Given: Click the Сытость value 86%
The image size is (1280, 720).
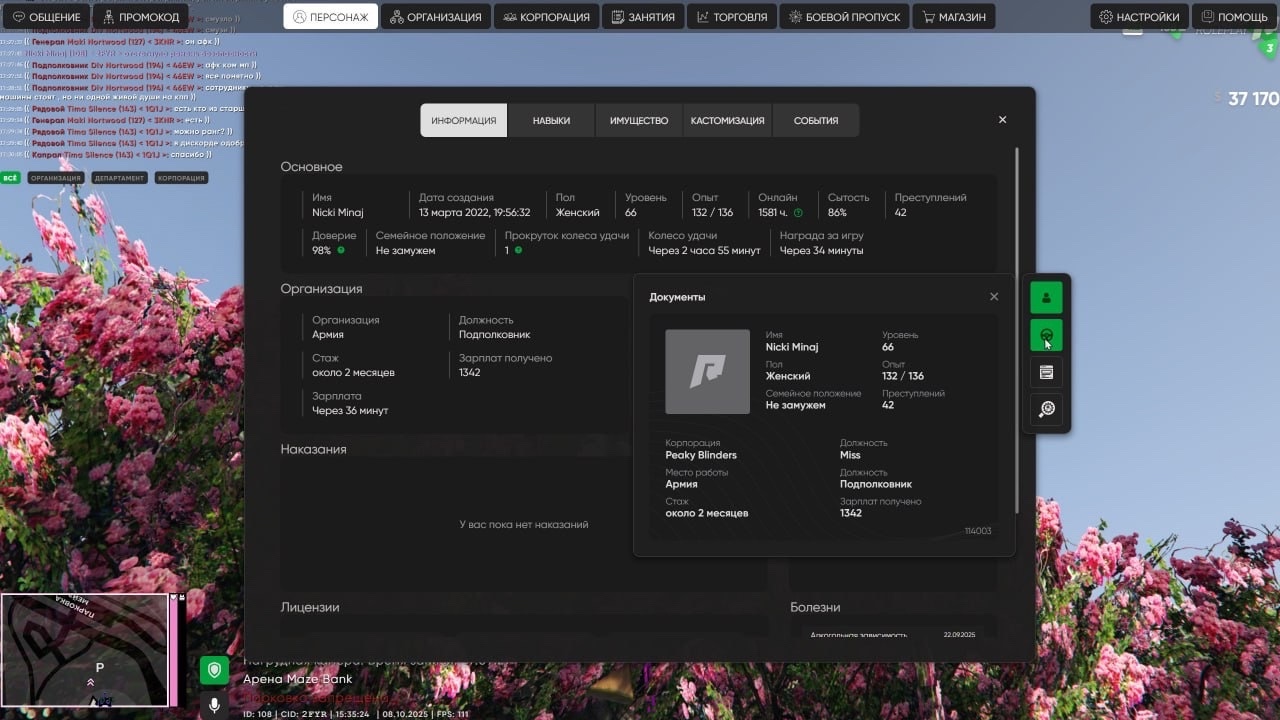Looking at the screenshot, I should point(837,213).
